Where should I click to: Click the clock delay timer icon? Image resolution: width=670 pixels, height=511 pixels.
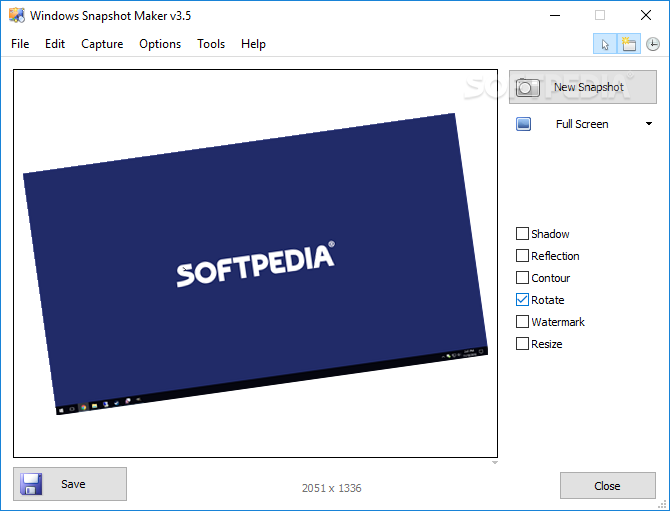click(x=652, y=44)
